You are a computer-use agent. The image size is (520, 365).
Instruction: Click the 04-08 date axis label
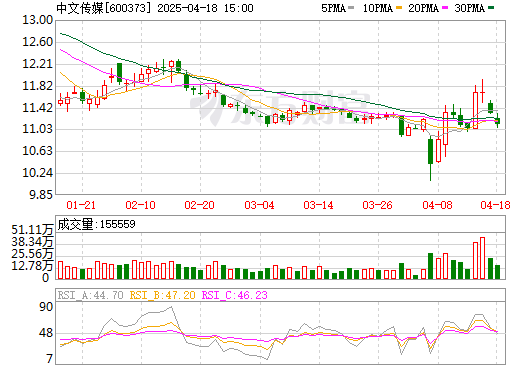pyautogui.click(x=437, y=205)
